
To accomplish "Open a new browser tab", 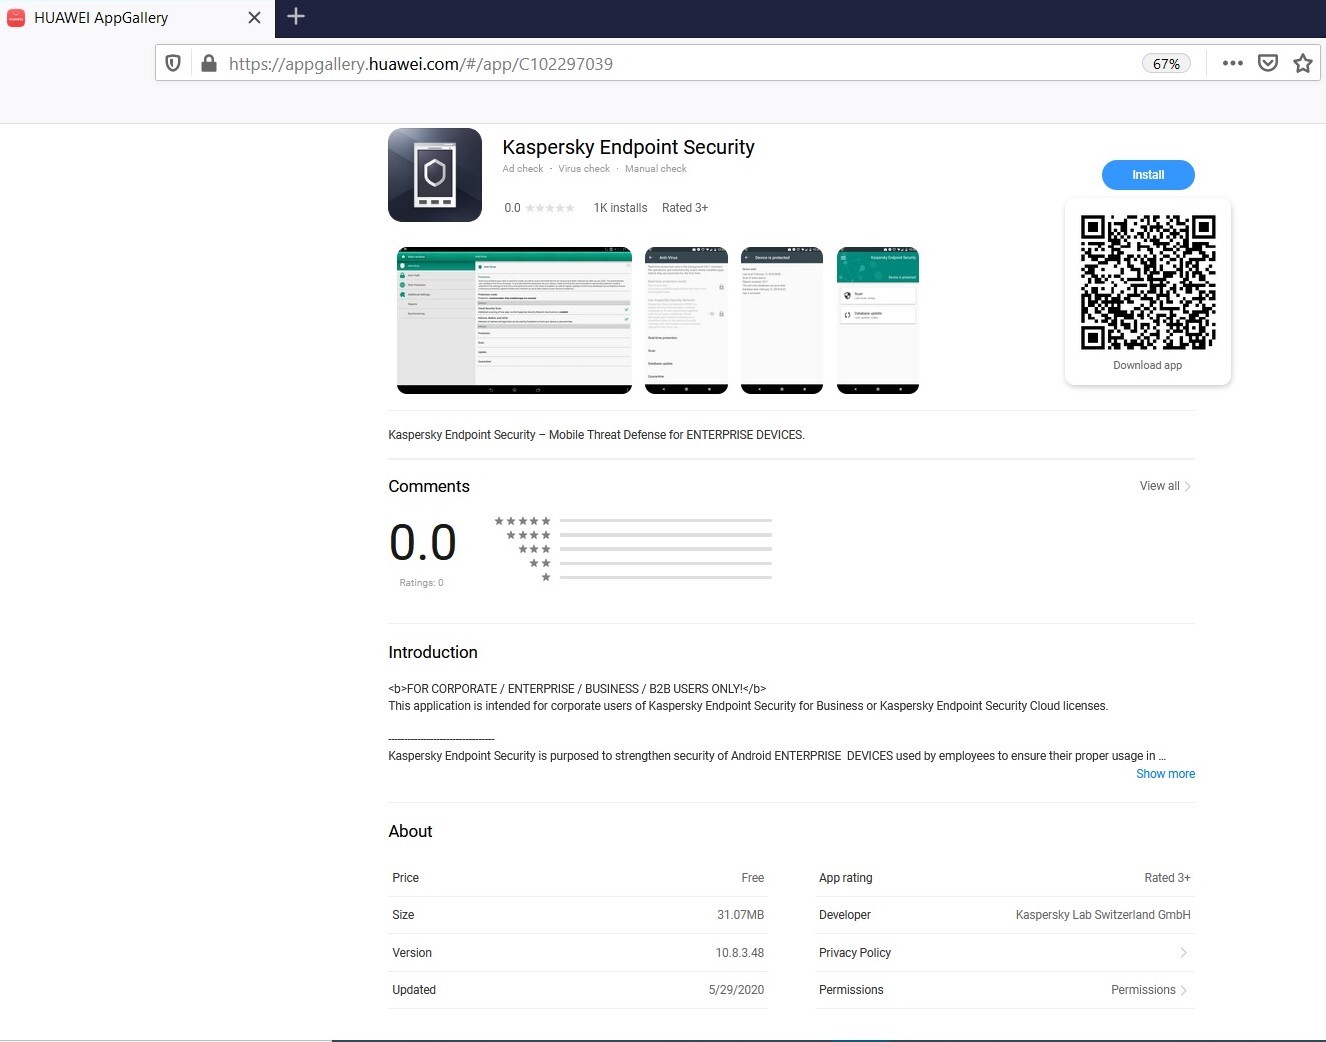I will (296, 16).
